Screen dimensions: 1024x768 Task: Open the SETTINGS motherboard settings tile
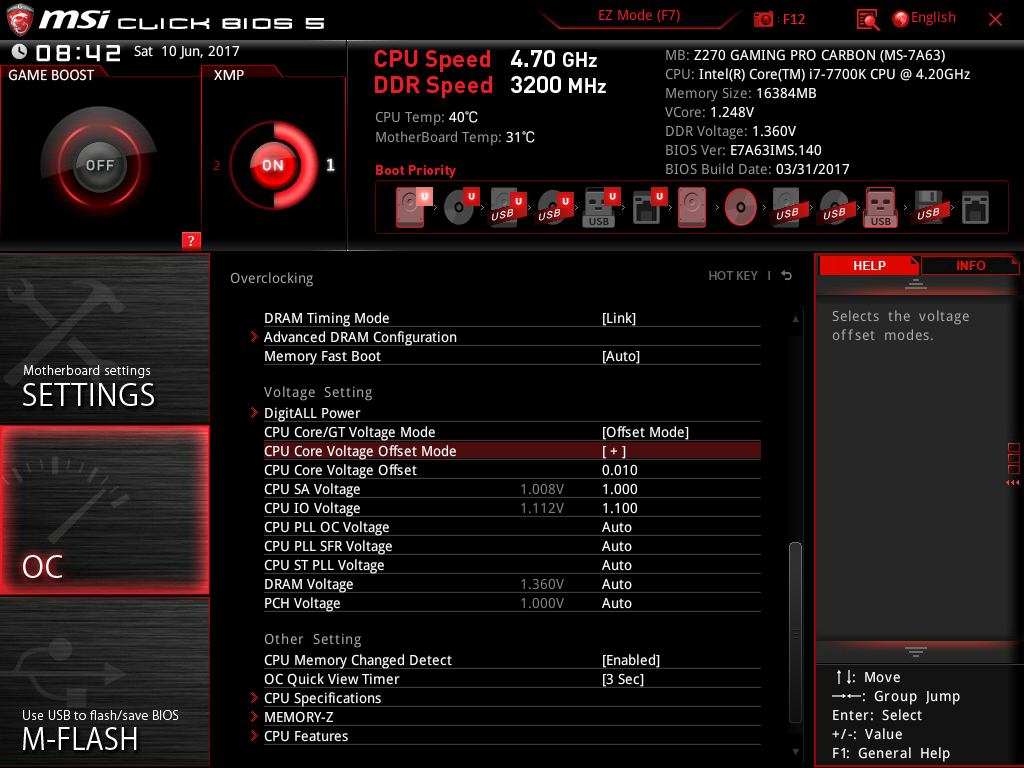click(104, 338)
